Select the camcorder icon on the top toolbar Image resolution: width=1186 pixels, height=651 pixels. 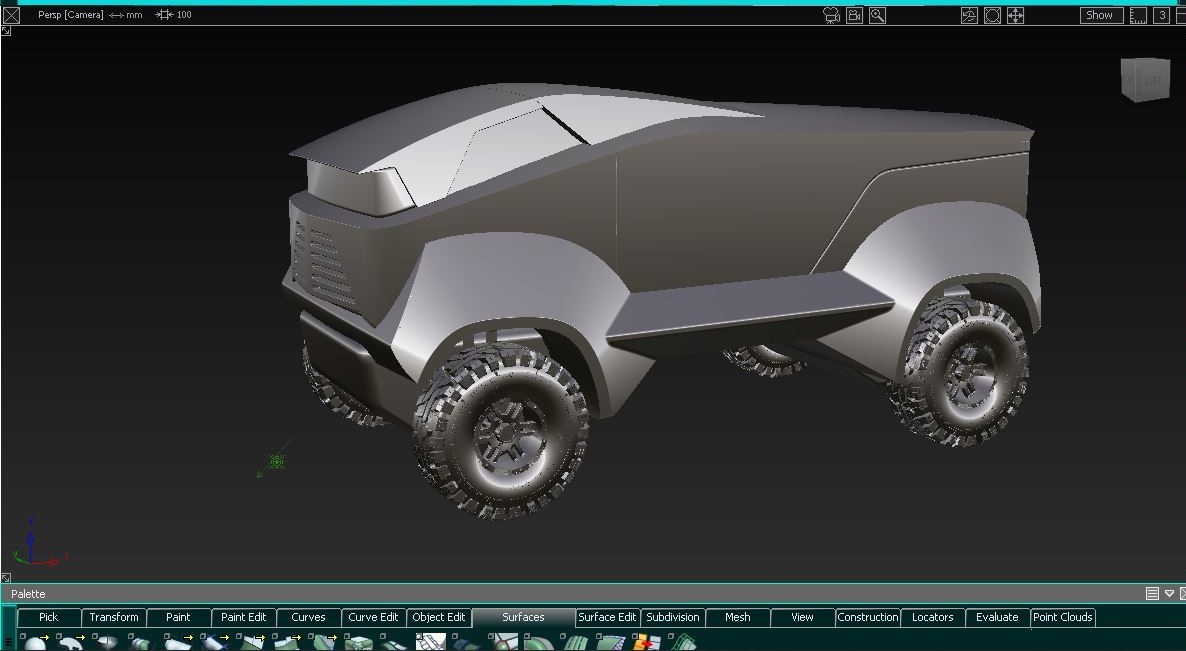[x=854, y=15]
